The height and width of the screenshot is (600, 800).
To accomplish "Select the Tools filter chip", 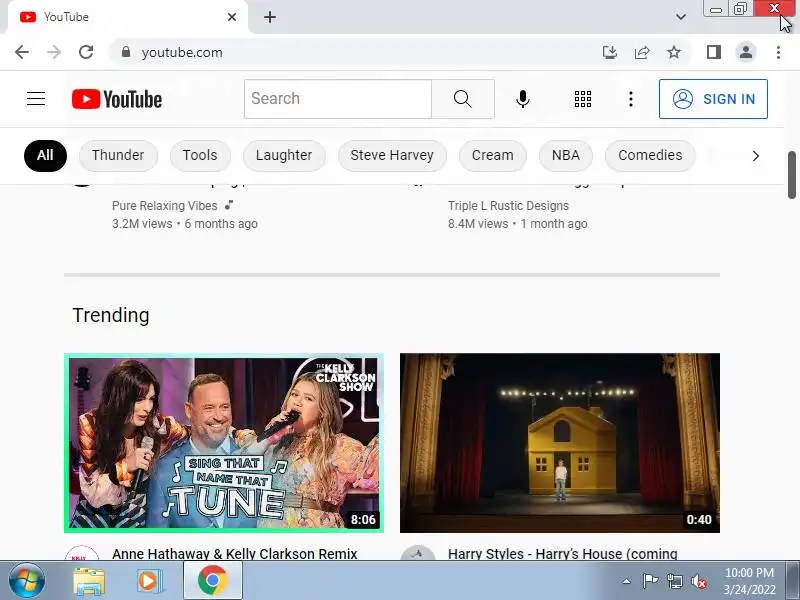I will [x=200, y=155].
